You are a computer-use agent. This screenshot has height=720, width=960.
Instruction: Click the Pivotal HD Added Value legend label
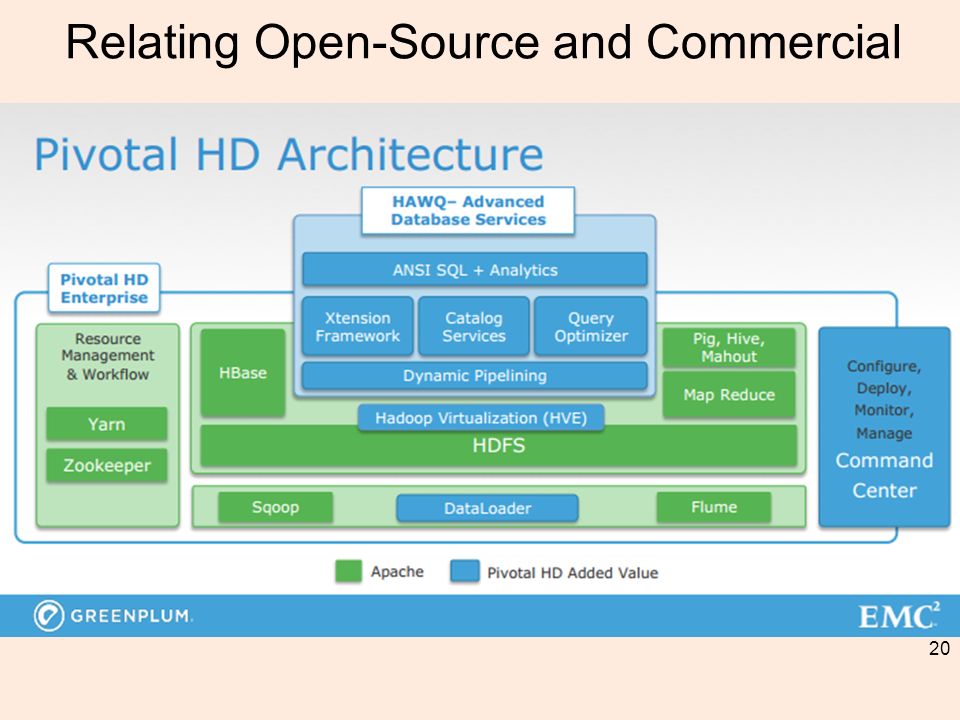click(x=572, y=573)
